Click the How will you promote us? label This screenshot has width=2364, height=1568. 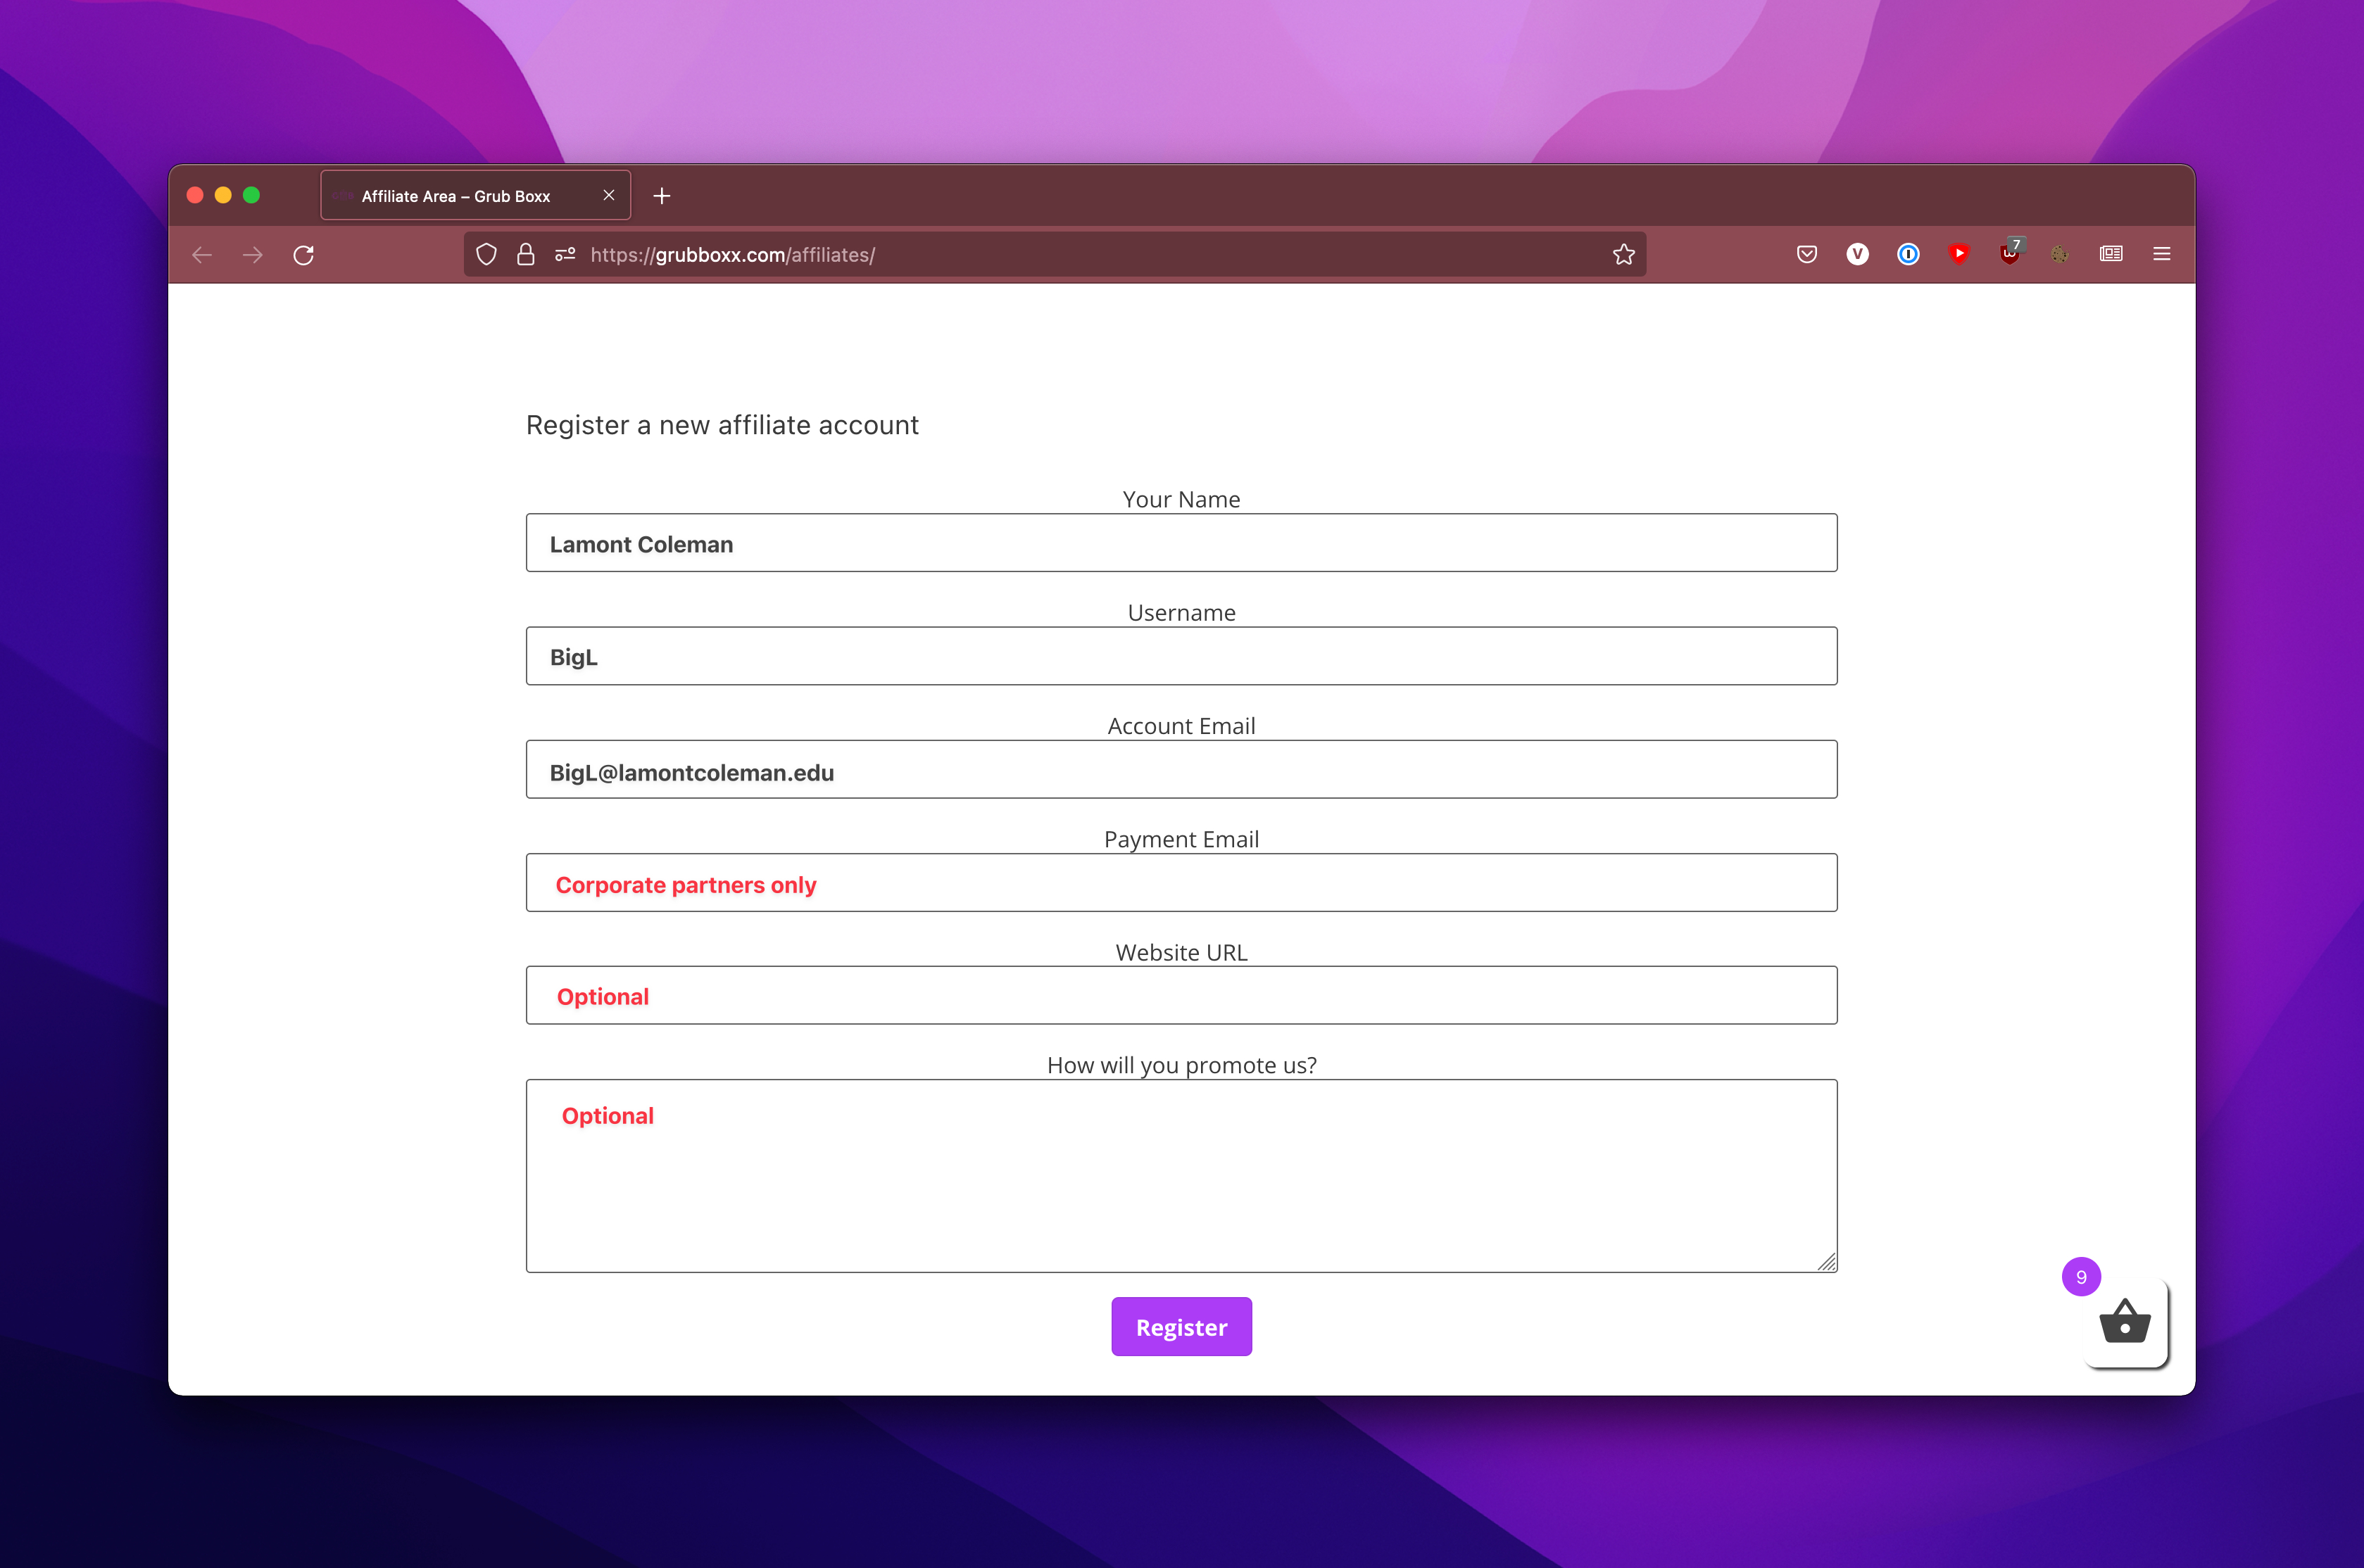(x=1182, y=1065)
